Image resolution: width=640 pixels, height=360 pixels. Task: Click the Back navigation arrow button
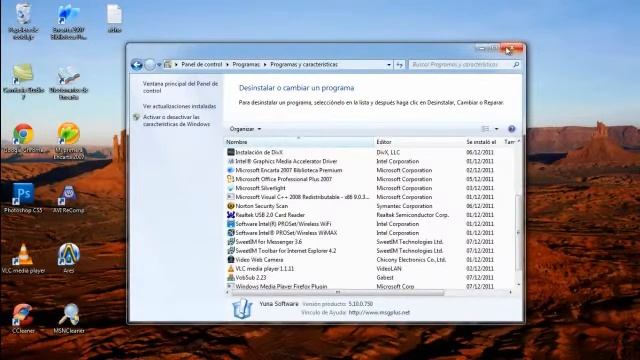(x=137, y=64)
